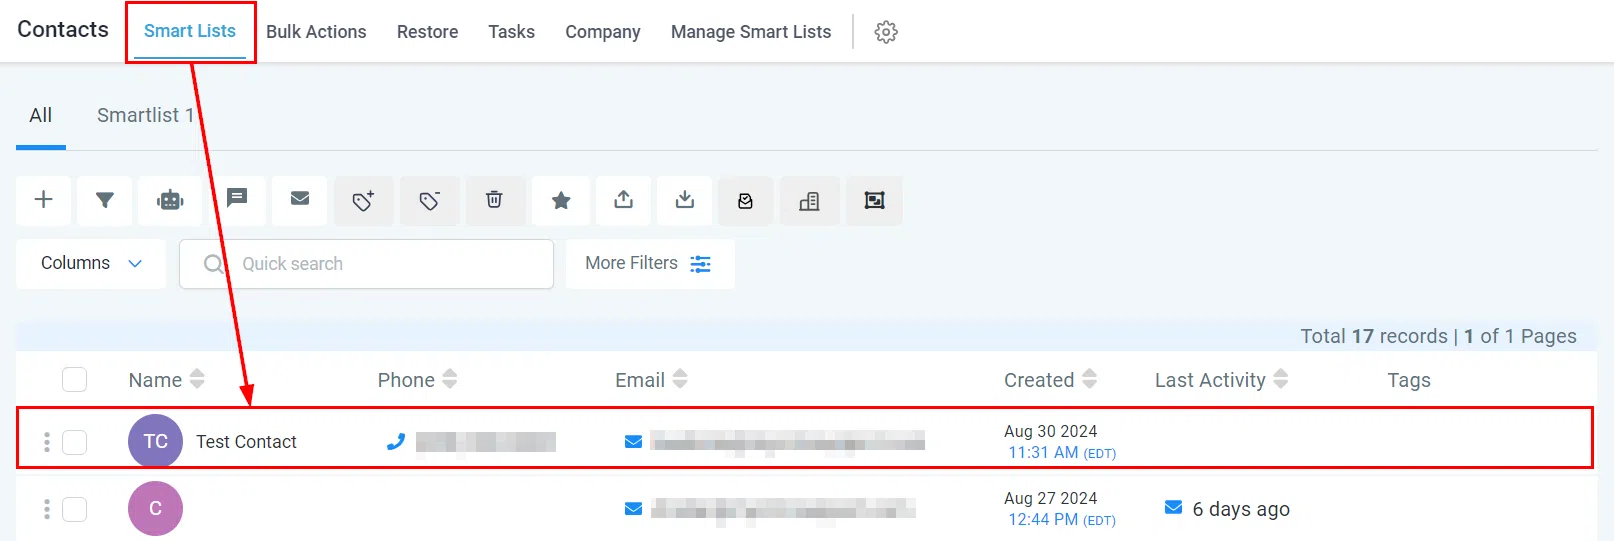The image size is (1614, 541).
Task: Click the 12:44 PM timestamp
Action: pyautogui.click(x=1043, y=520)
